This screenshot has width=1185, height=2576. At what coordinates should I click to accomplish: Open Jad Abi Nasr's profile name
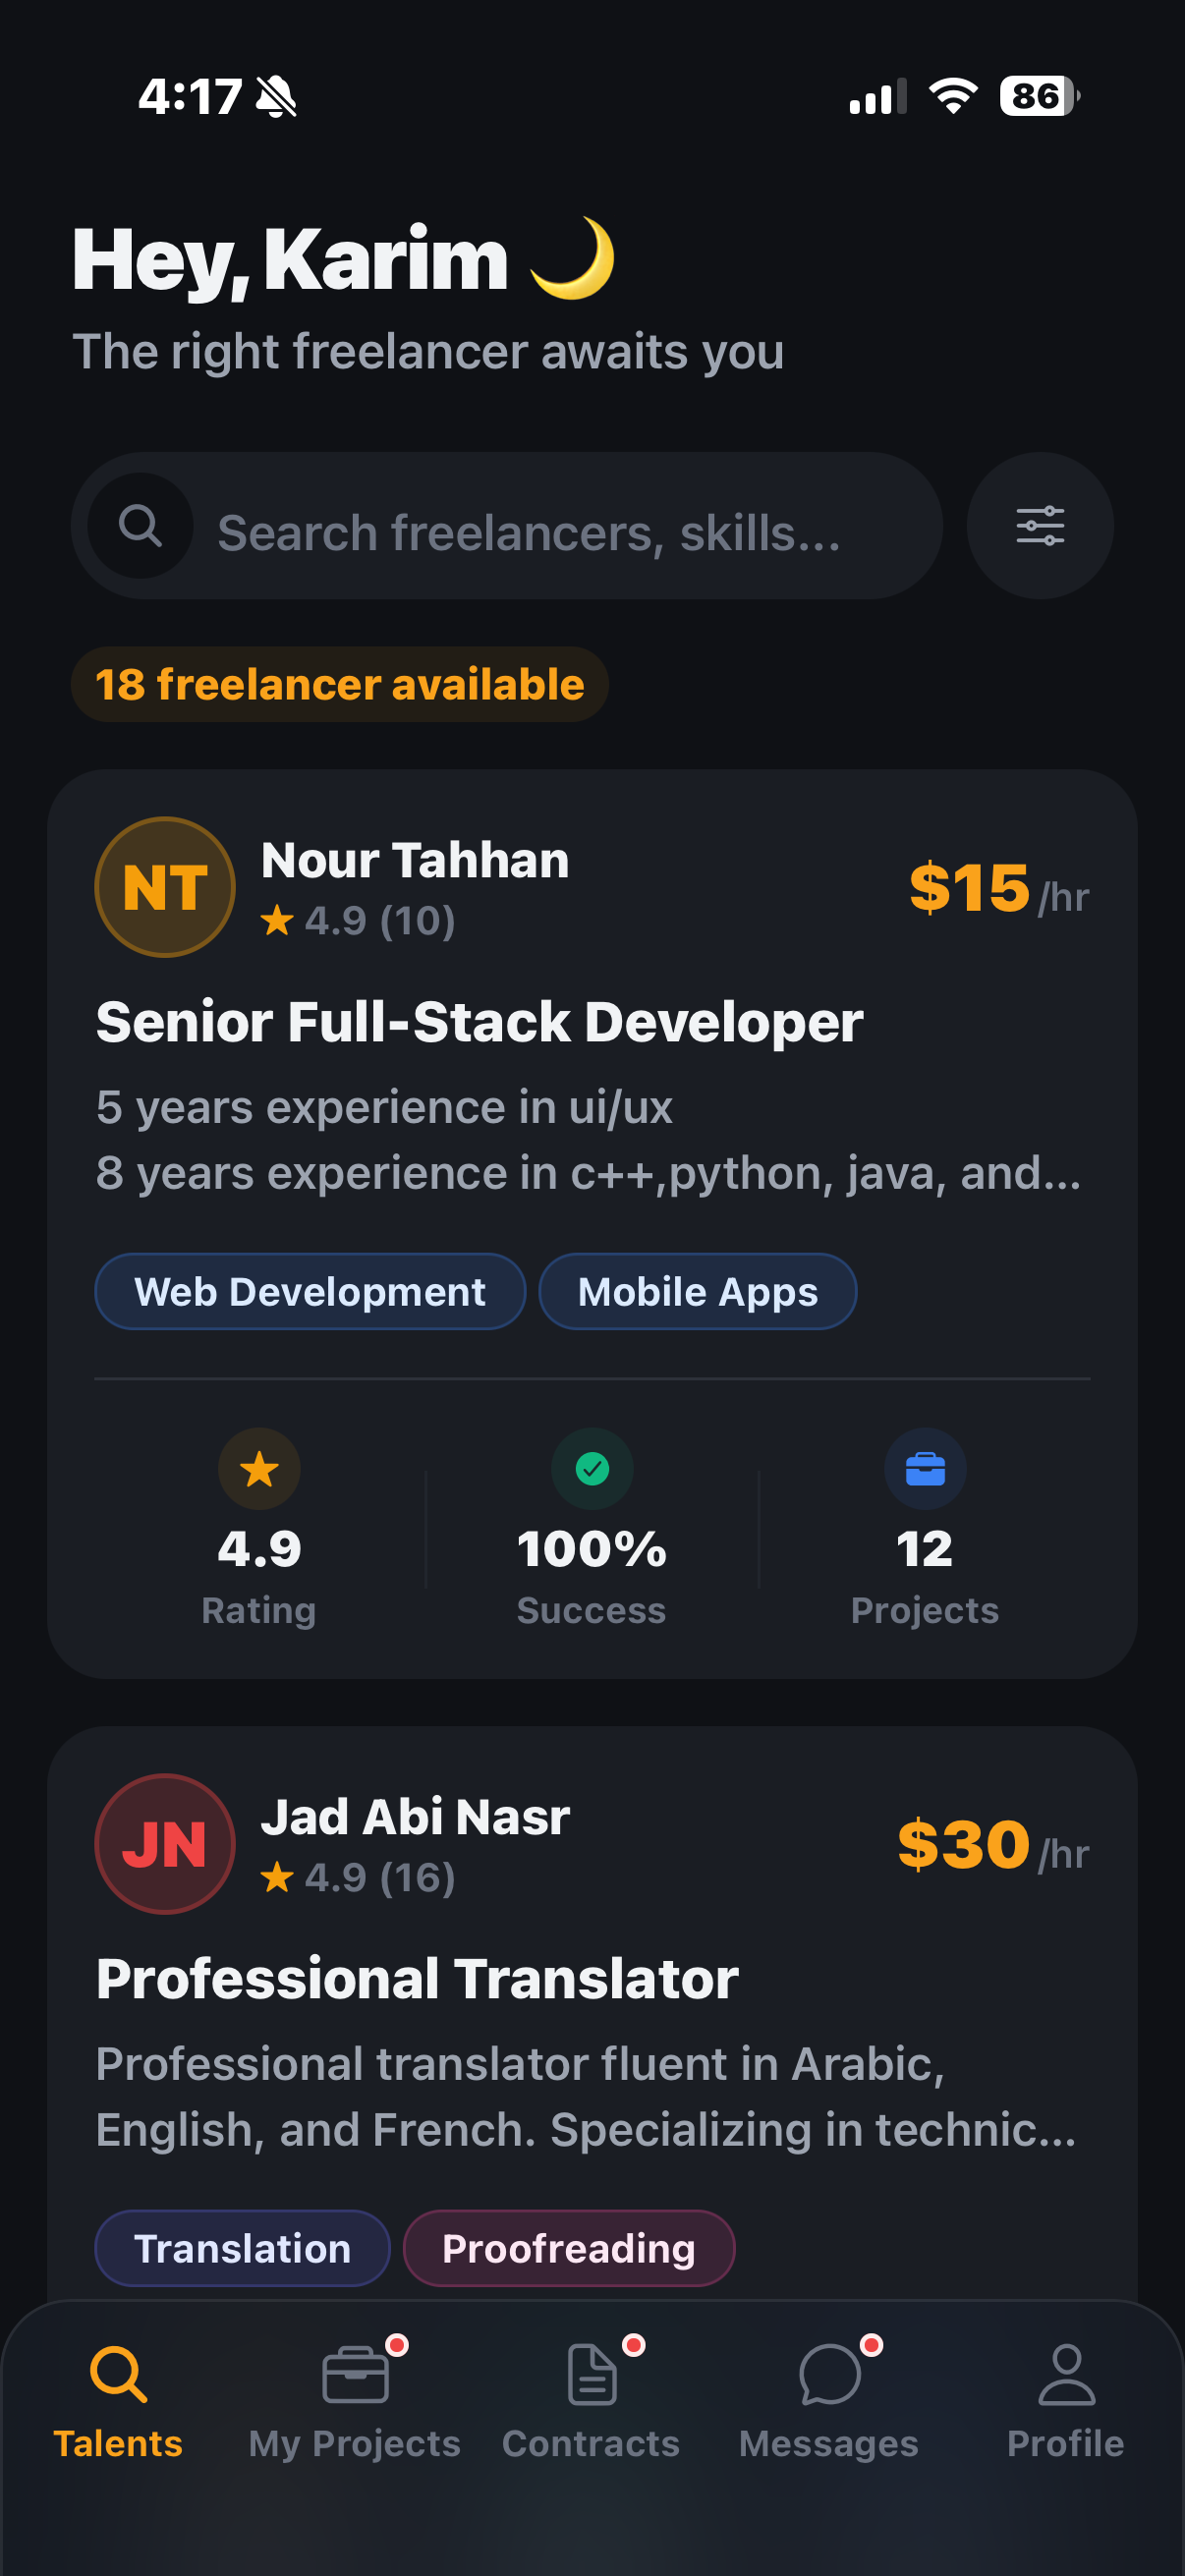point(415,1816)
